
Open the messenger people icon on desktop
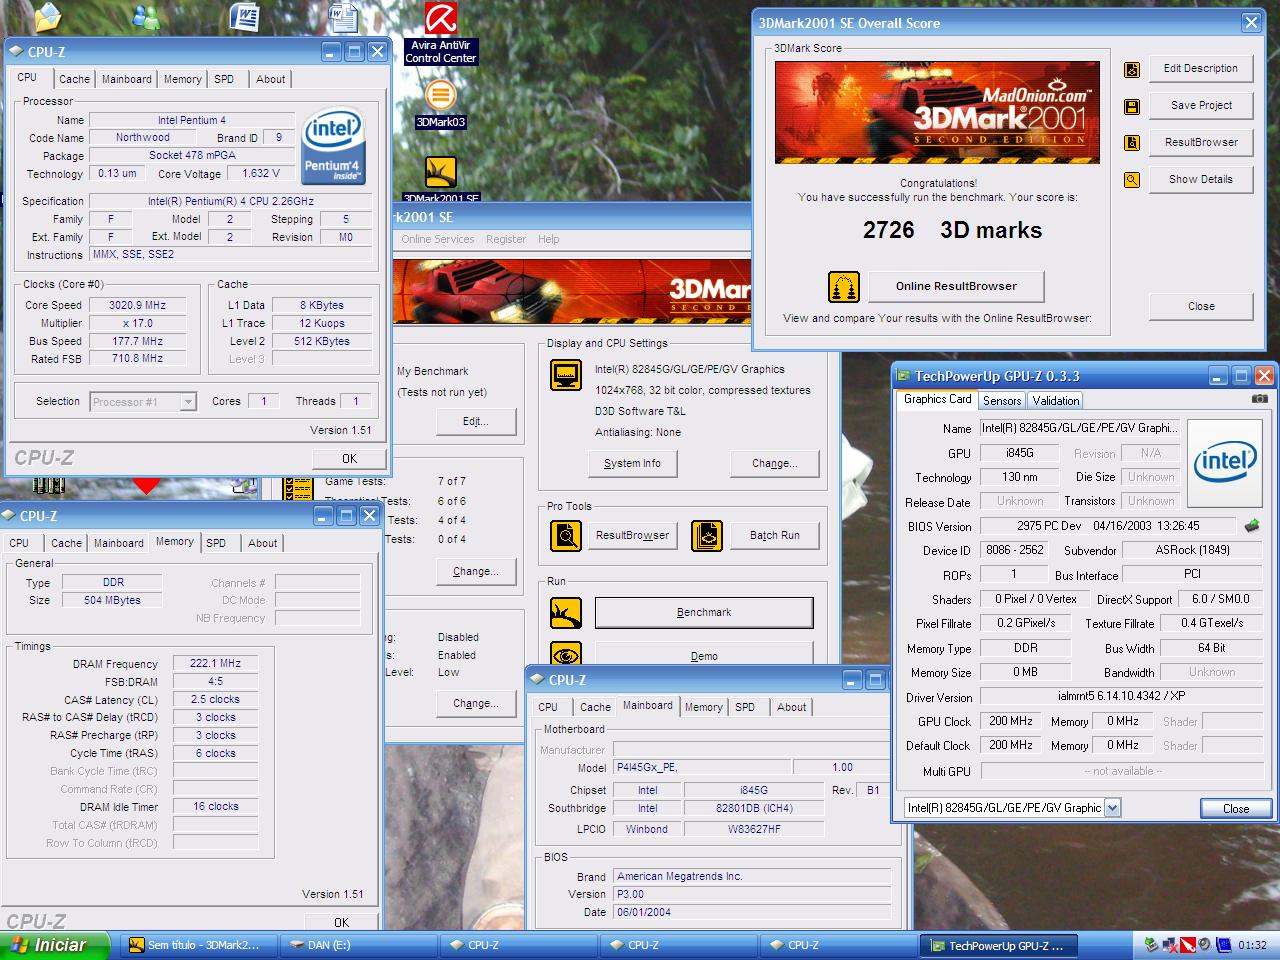146,17
